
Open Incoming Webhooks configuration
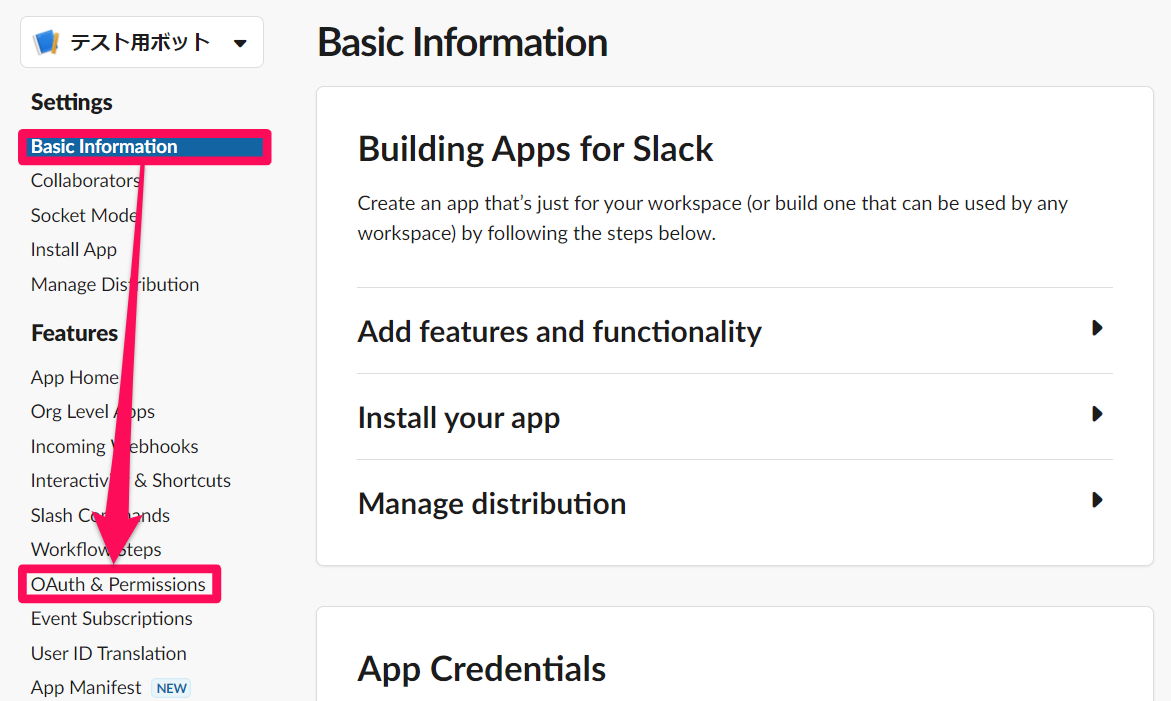coord(114,446)
